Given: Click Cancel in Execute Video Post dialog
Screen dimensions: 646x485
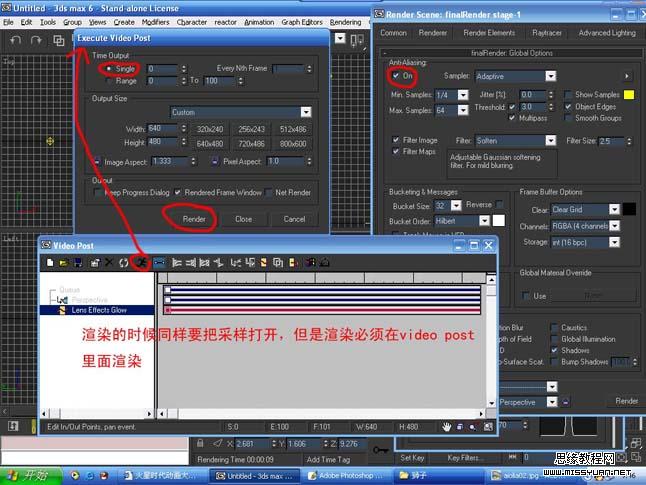Looking at the screenshot, I should [x=294, y=219].
